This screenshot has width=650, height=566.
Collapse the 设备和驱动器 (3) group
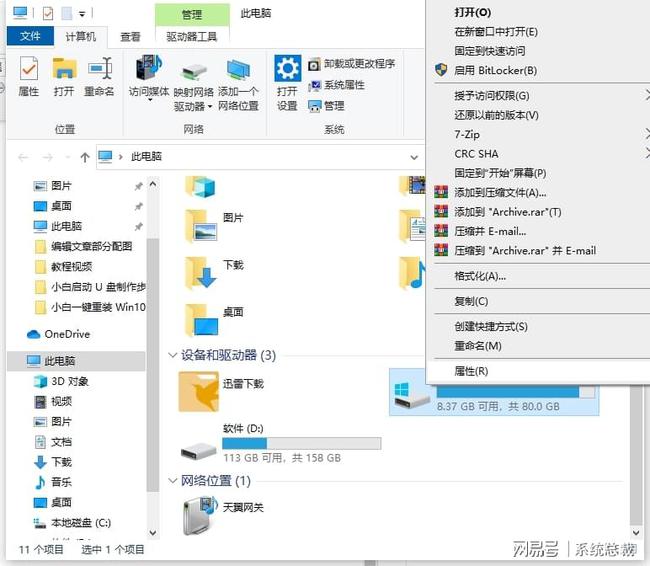tap(172, 355)
